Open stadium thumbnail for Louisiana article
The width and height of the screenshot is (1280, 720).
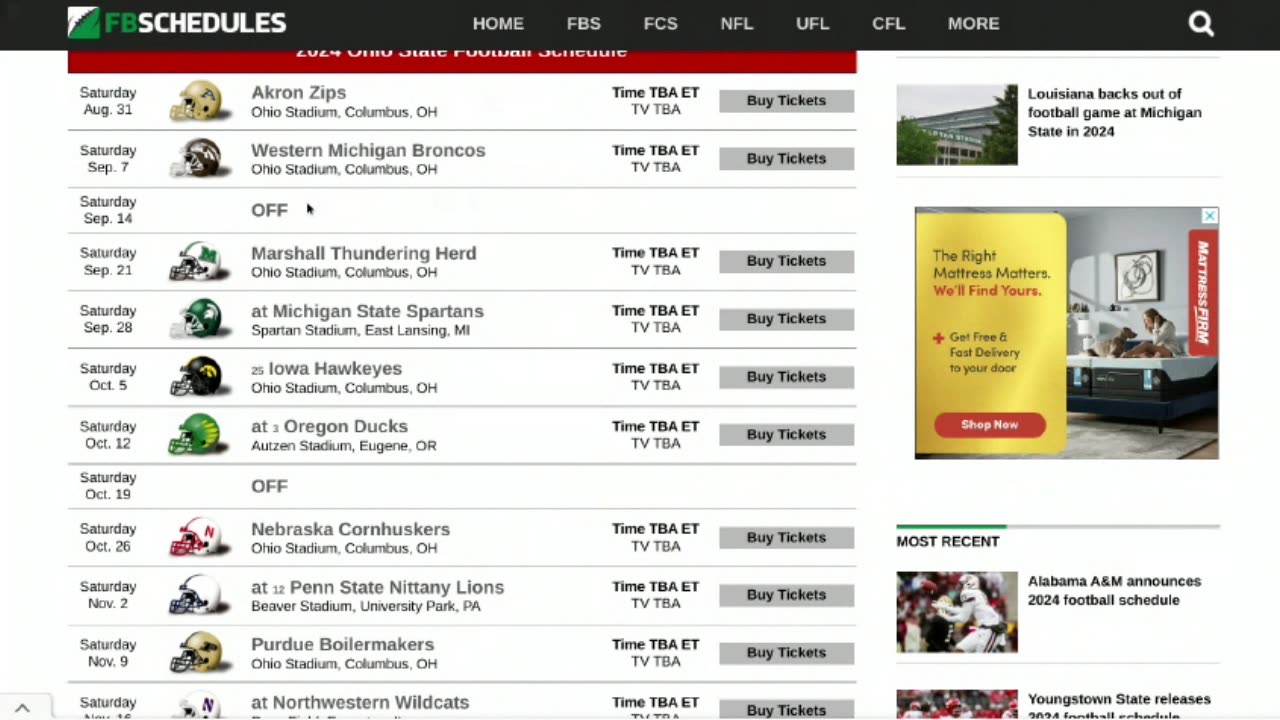(x=956, y=124)
